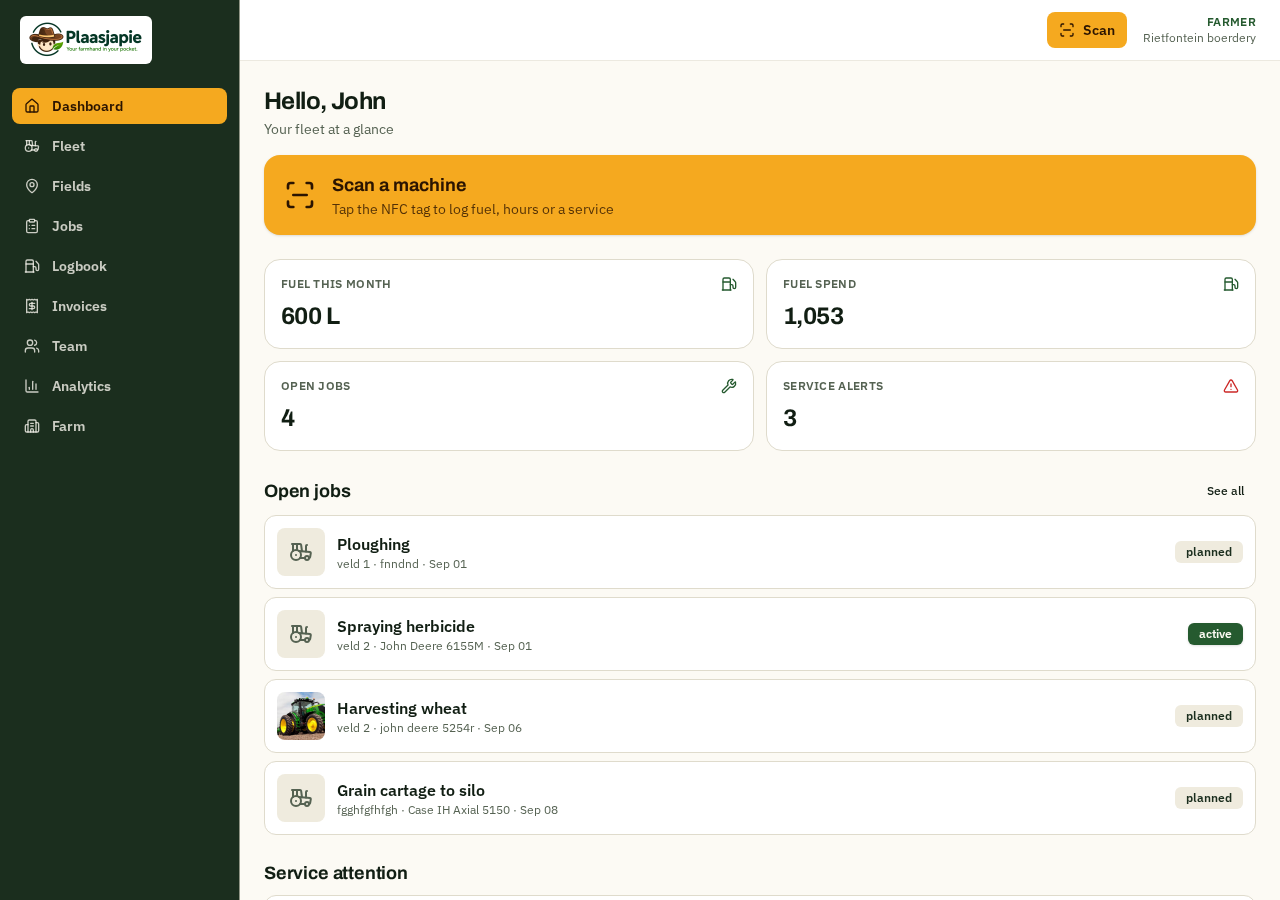Select the Team menu label
This screenshot has height=900, width=1280.
[x=70, y=346]
